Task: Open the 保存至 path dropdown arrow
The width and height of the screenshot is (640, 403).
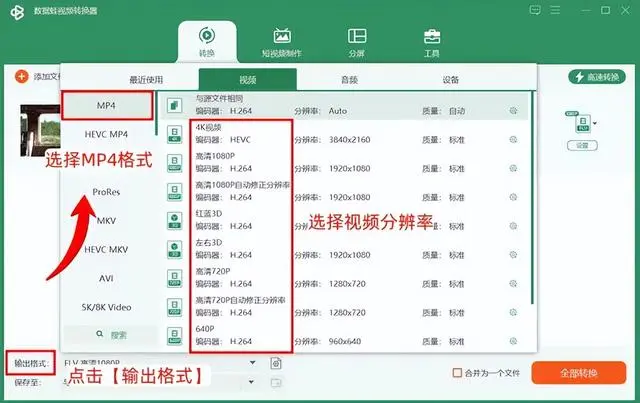Action: pos(251,382)
